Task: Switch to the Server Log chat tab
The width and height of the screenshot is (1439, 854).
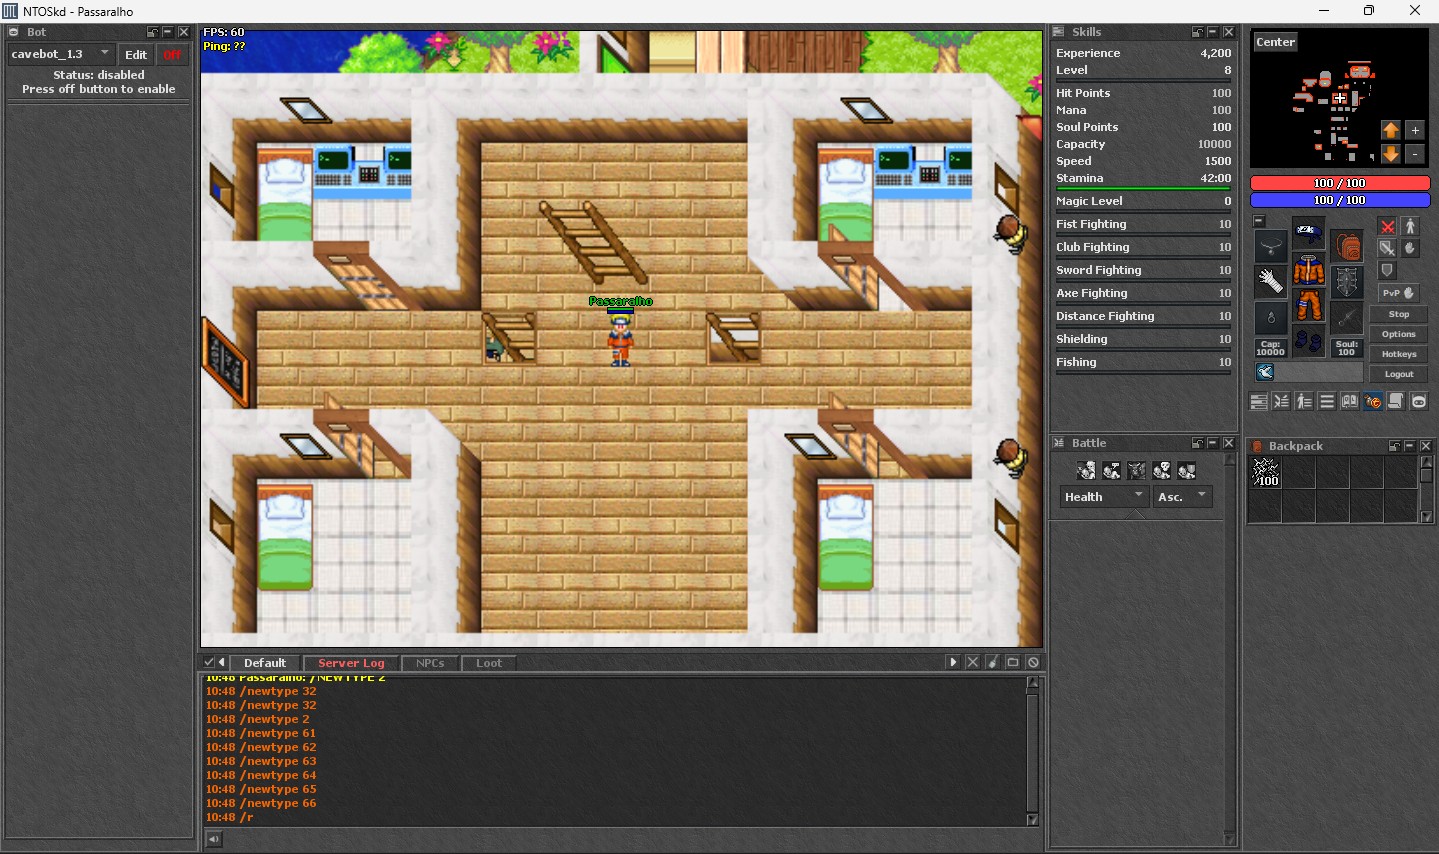Action: pos(351,663)
